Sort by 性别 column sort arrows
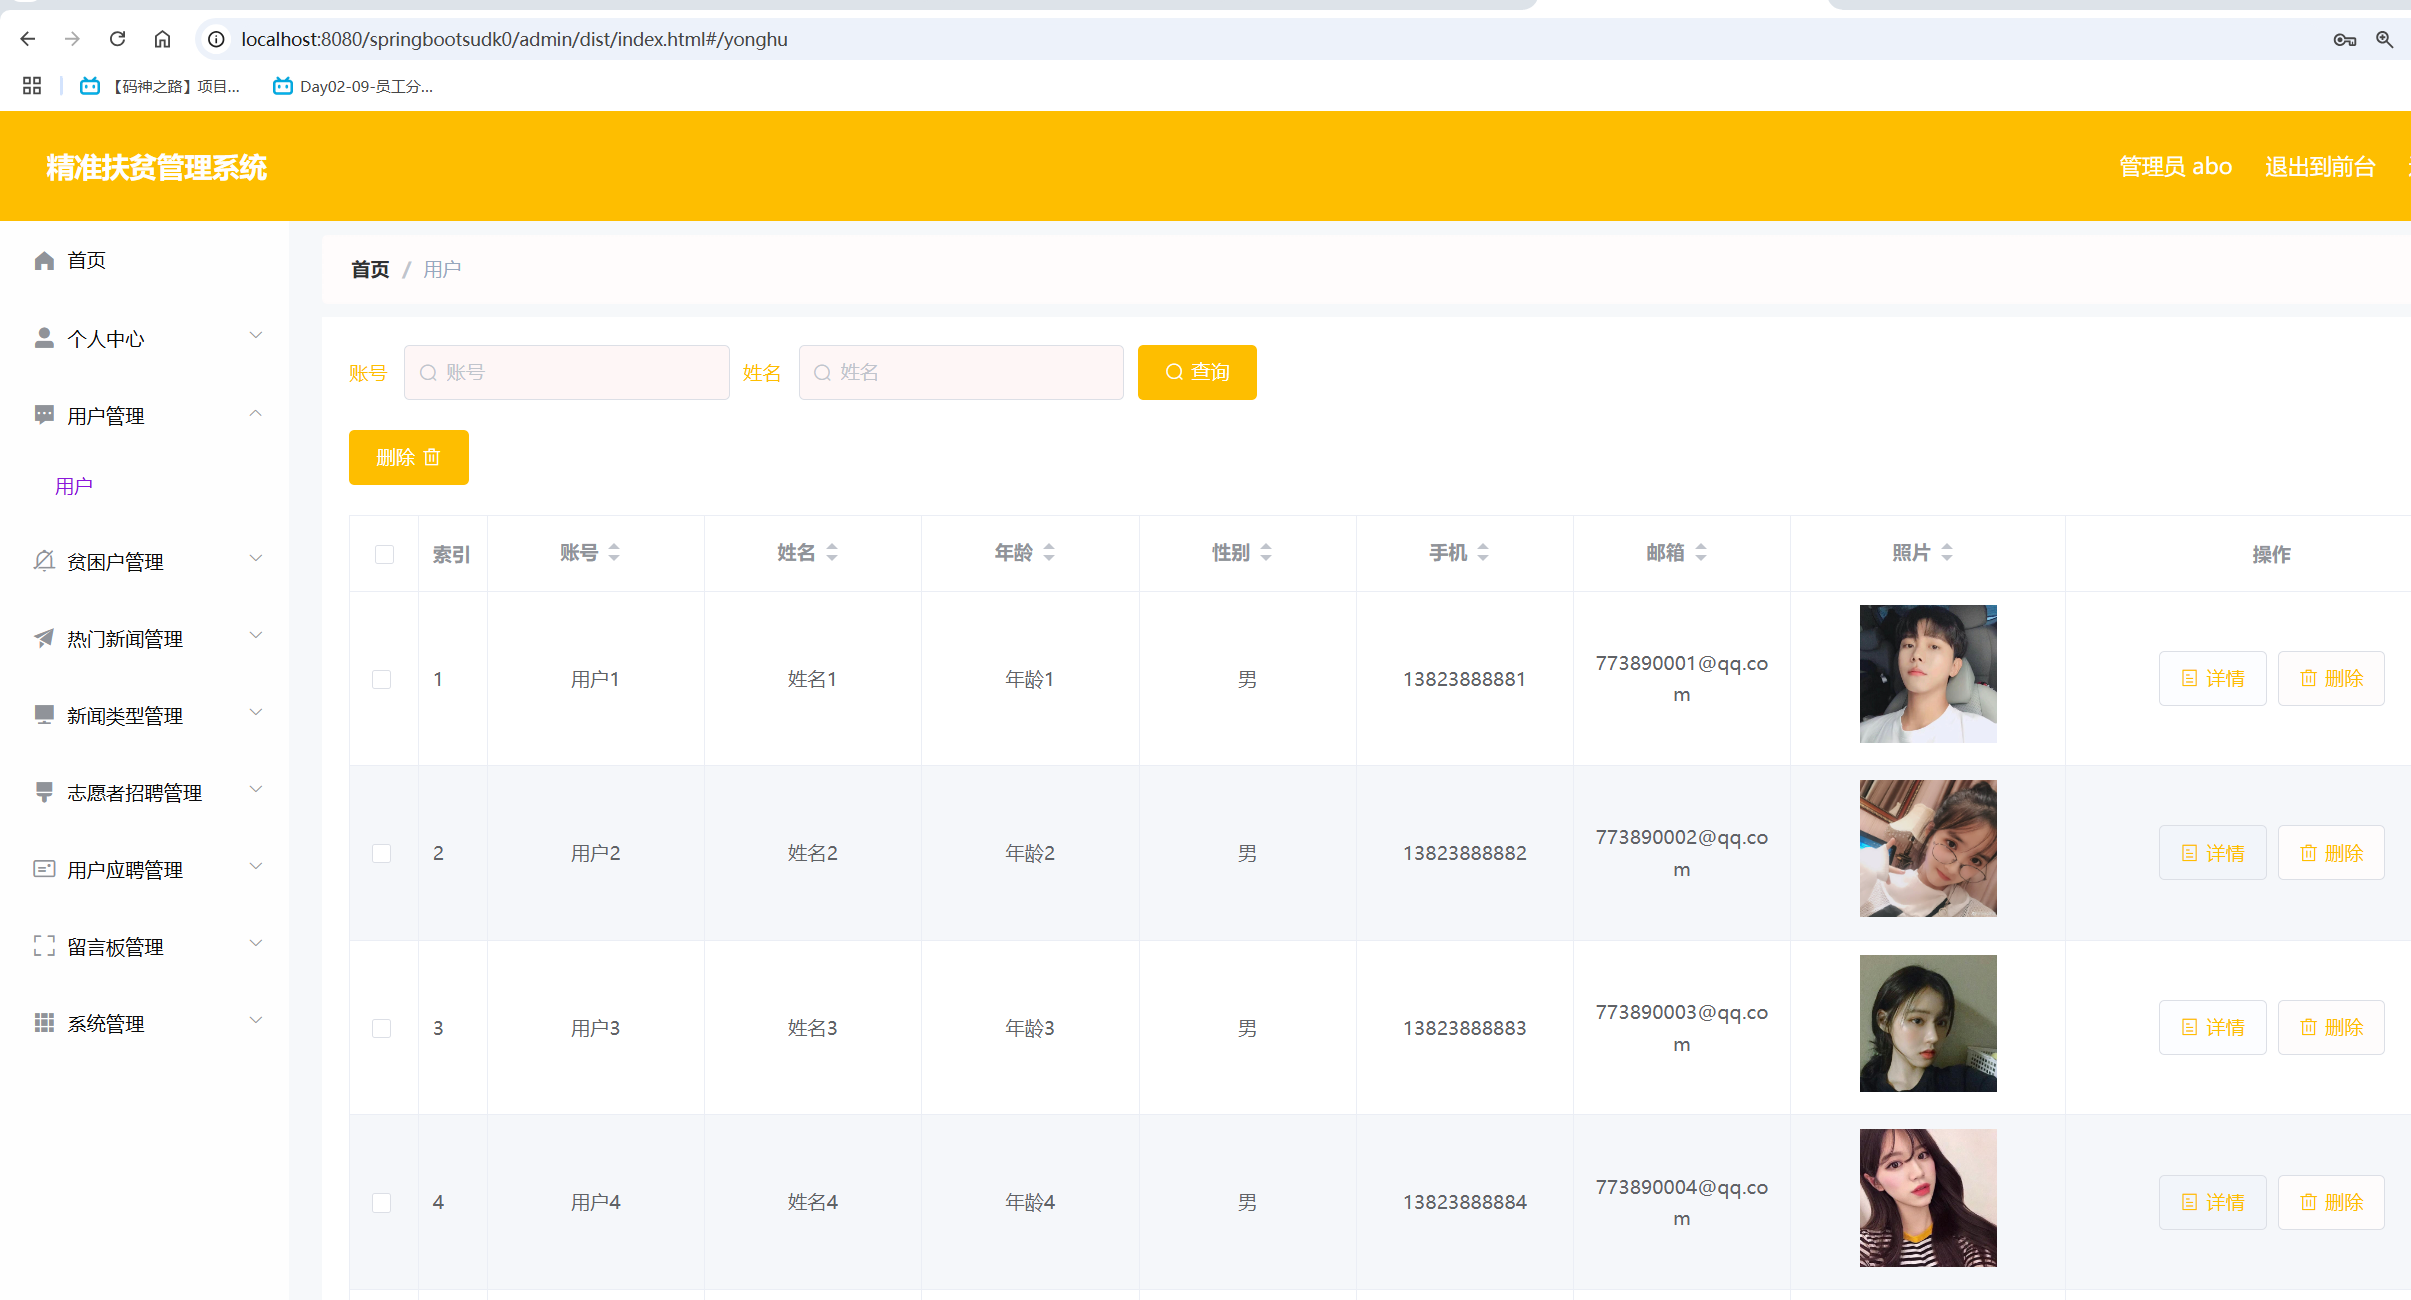Image resolution: width=2411 pixels, height=1300 pixels. click(x=1266, y=552)
